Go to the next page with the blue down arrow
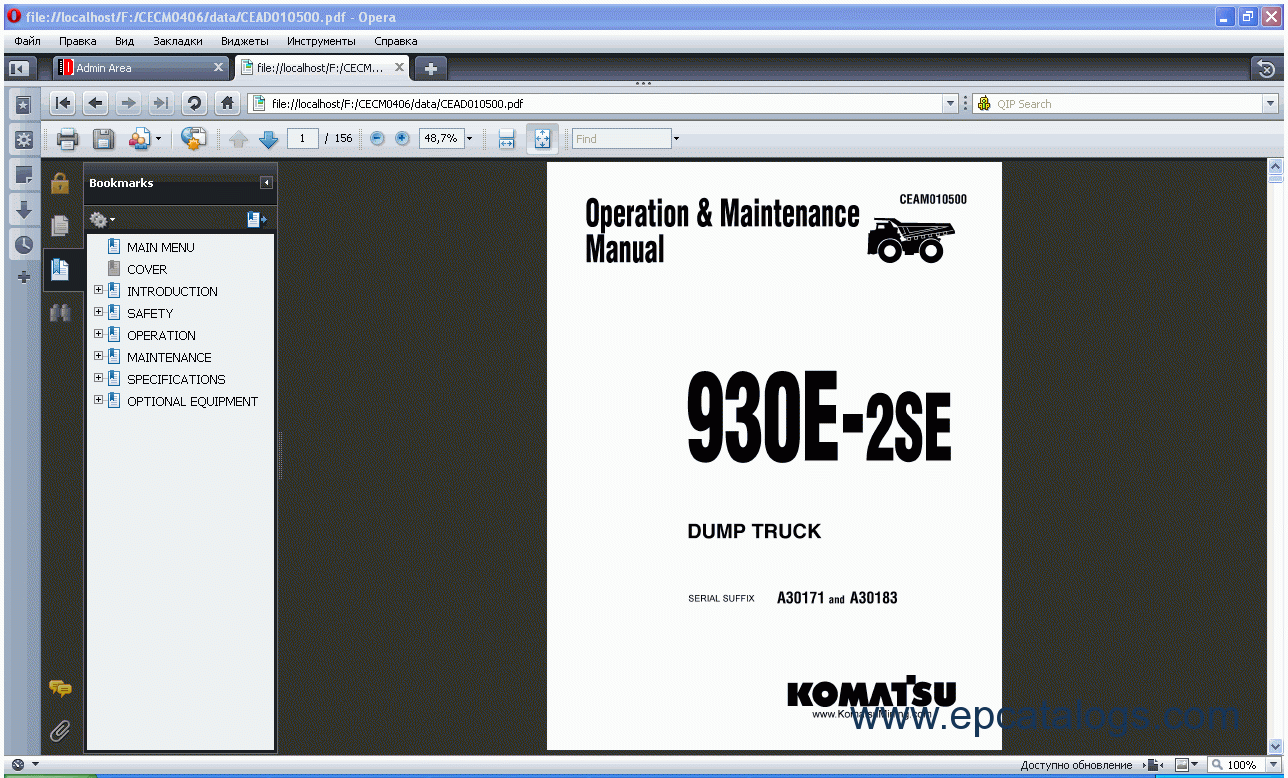The width and height of the screenshot is (1288, 778). pyautogui.click(x=268, y=139)
